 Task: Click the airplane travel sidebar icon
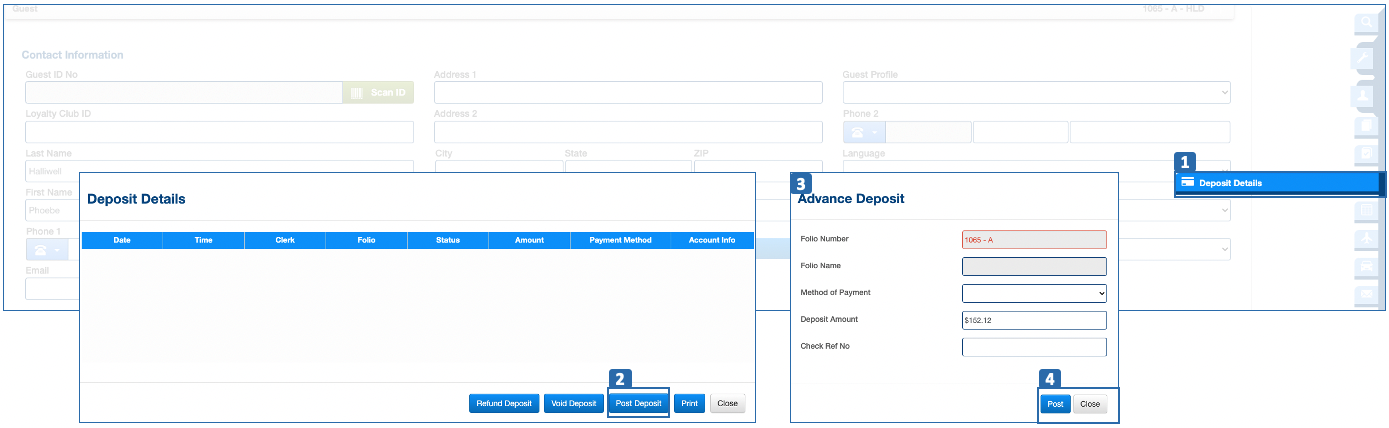[x=1366, y=239]
